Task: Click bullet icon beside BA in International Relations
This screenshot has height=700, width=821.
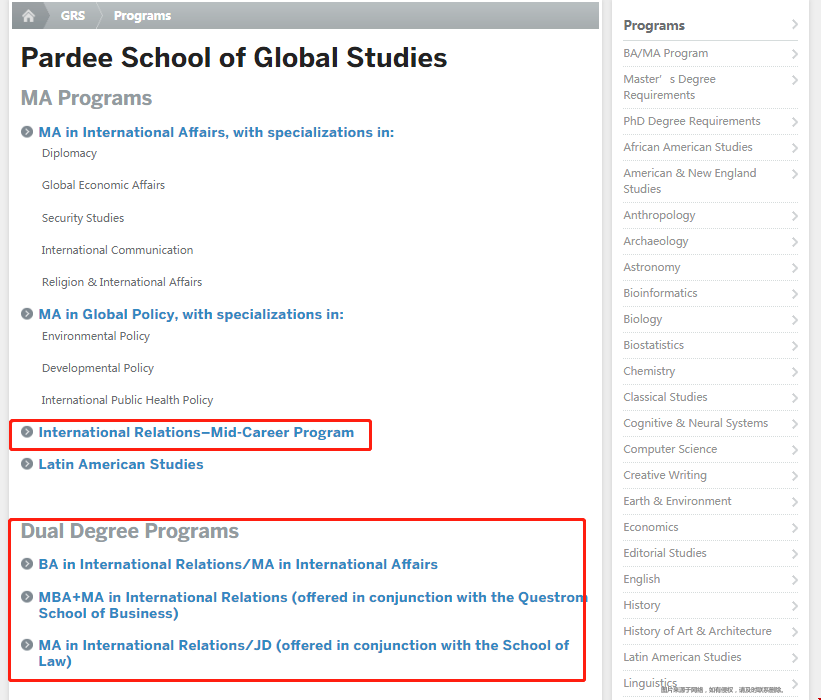Action: [x=27, y=564]
